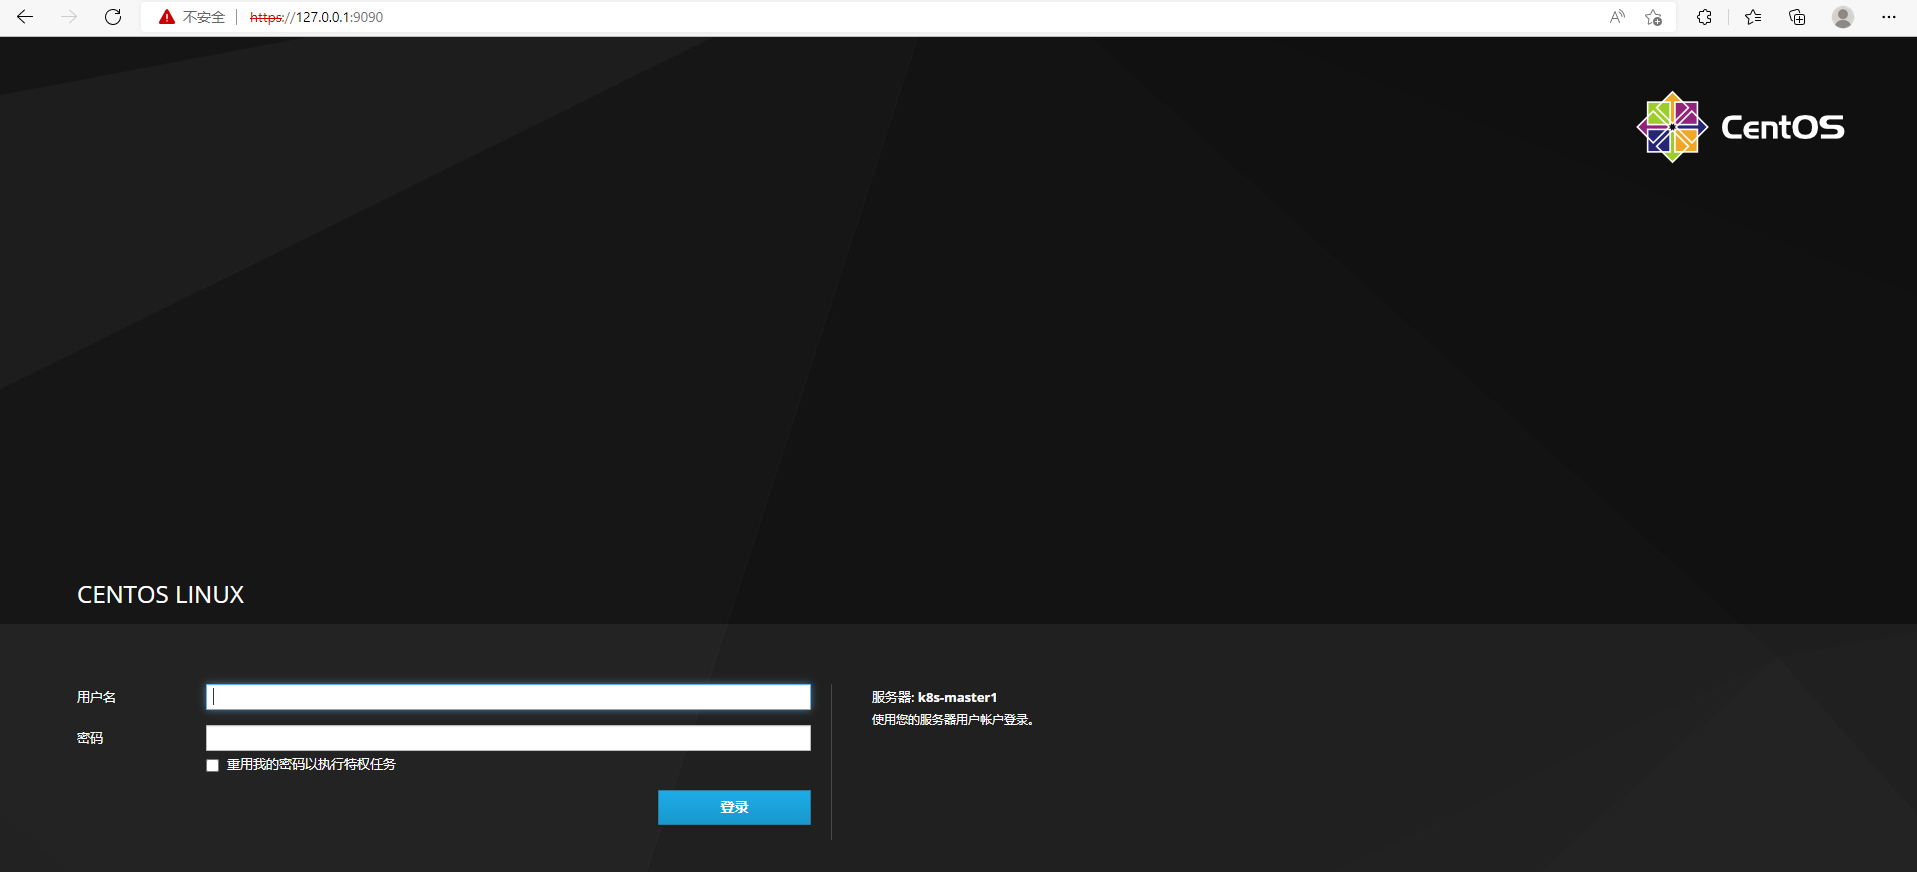The height and width of the screenshot is (872, 1917).
Task: Click the address bar URL 127.0.0.1:9090
Action: 316,17
